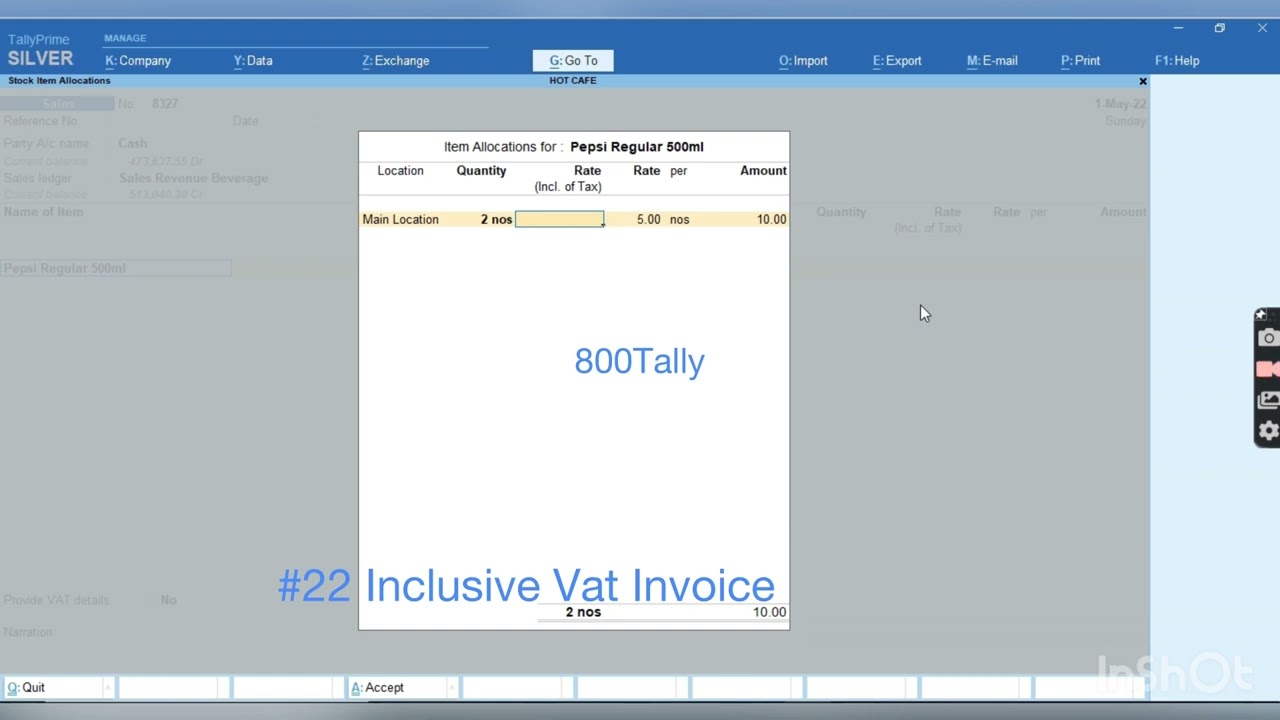Open the E: Export menu
Image resolution: width=1280 pixels, height=720 pixels.
tap(897, 61)
